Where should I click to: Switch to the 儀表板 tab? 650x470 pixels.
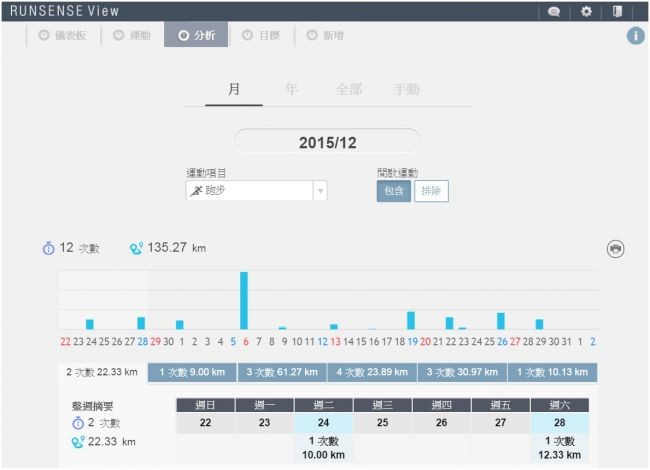pos(63,35)
